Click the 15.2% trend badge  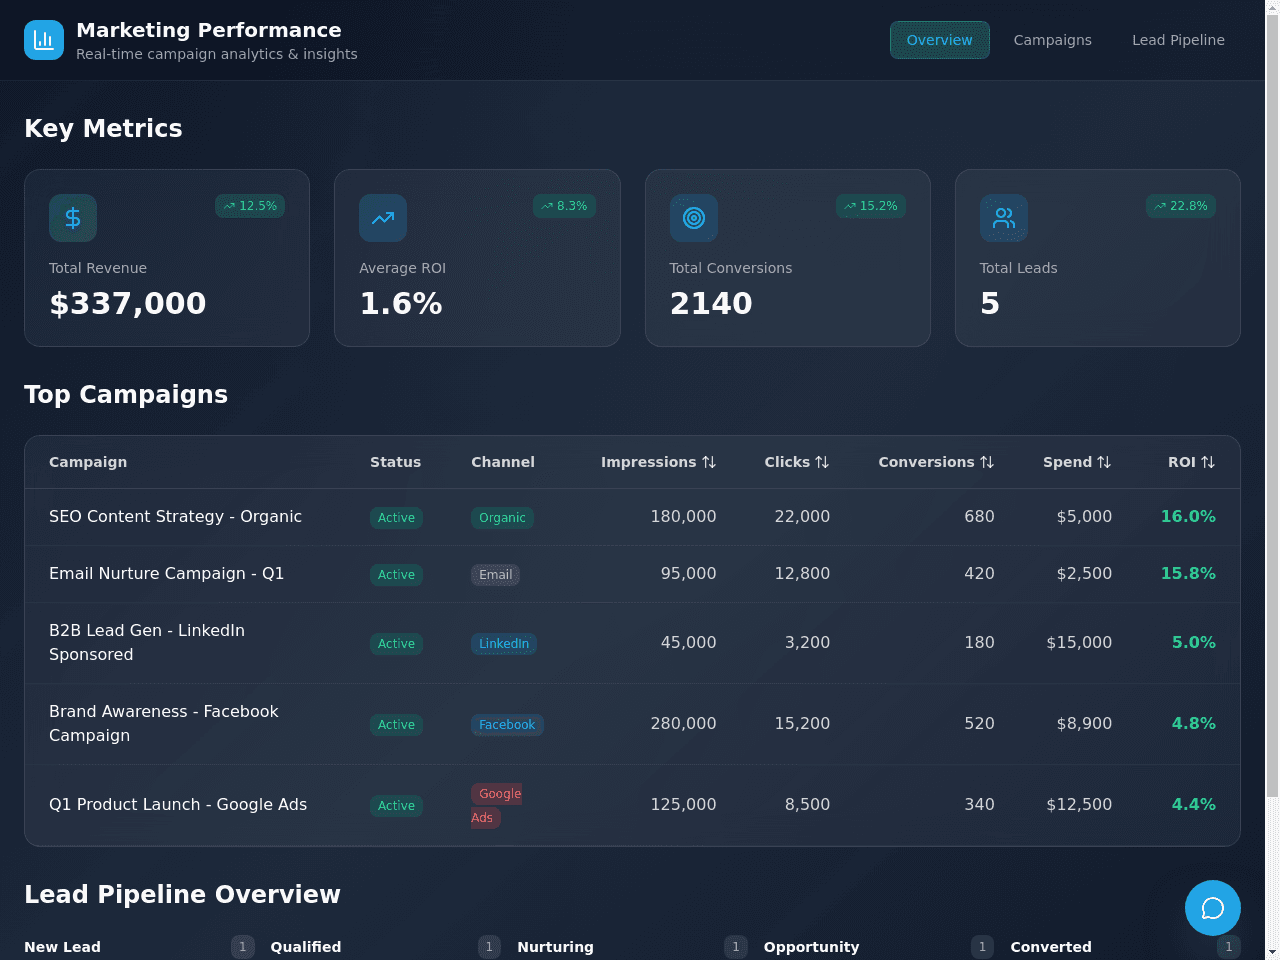point(871,206)
